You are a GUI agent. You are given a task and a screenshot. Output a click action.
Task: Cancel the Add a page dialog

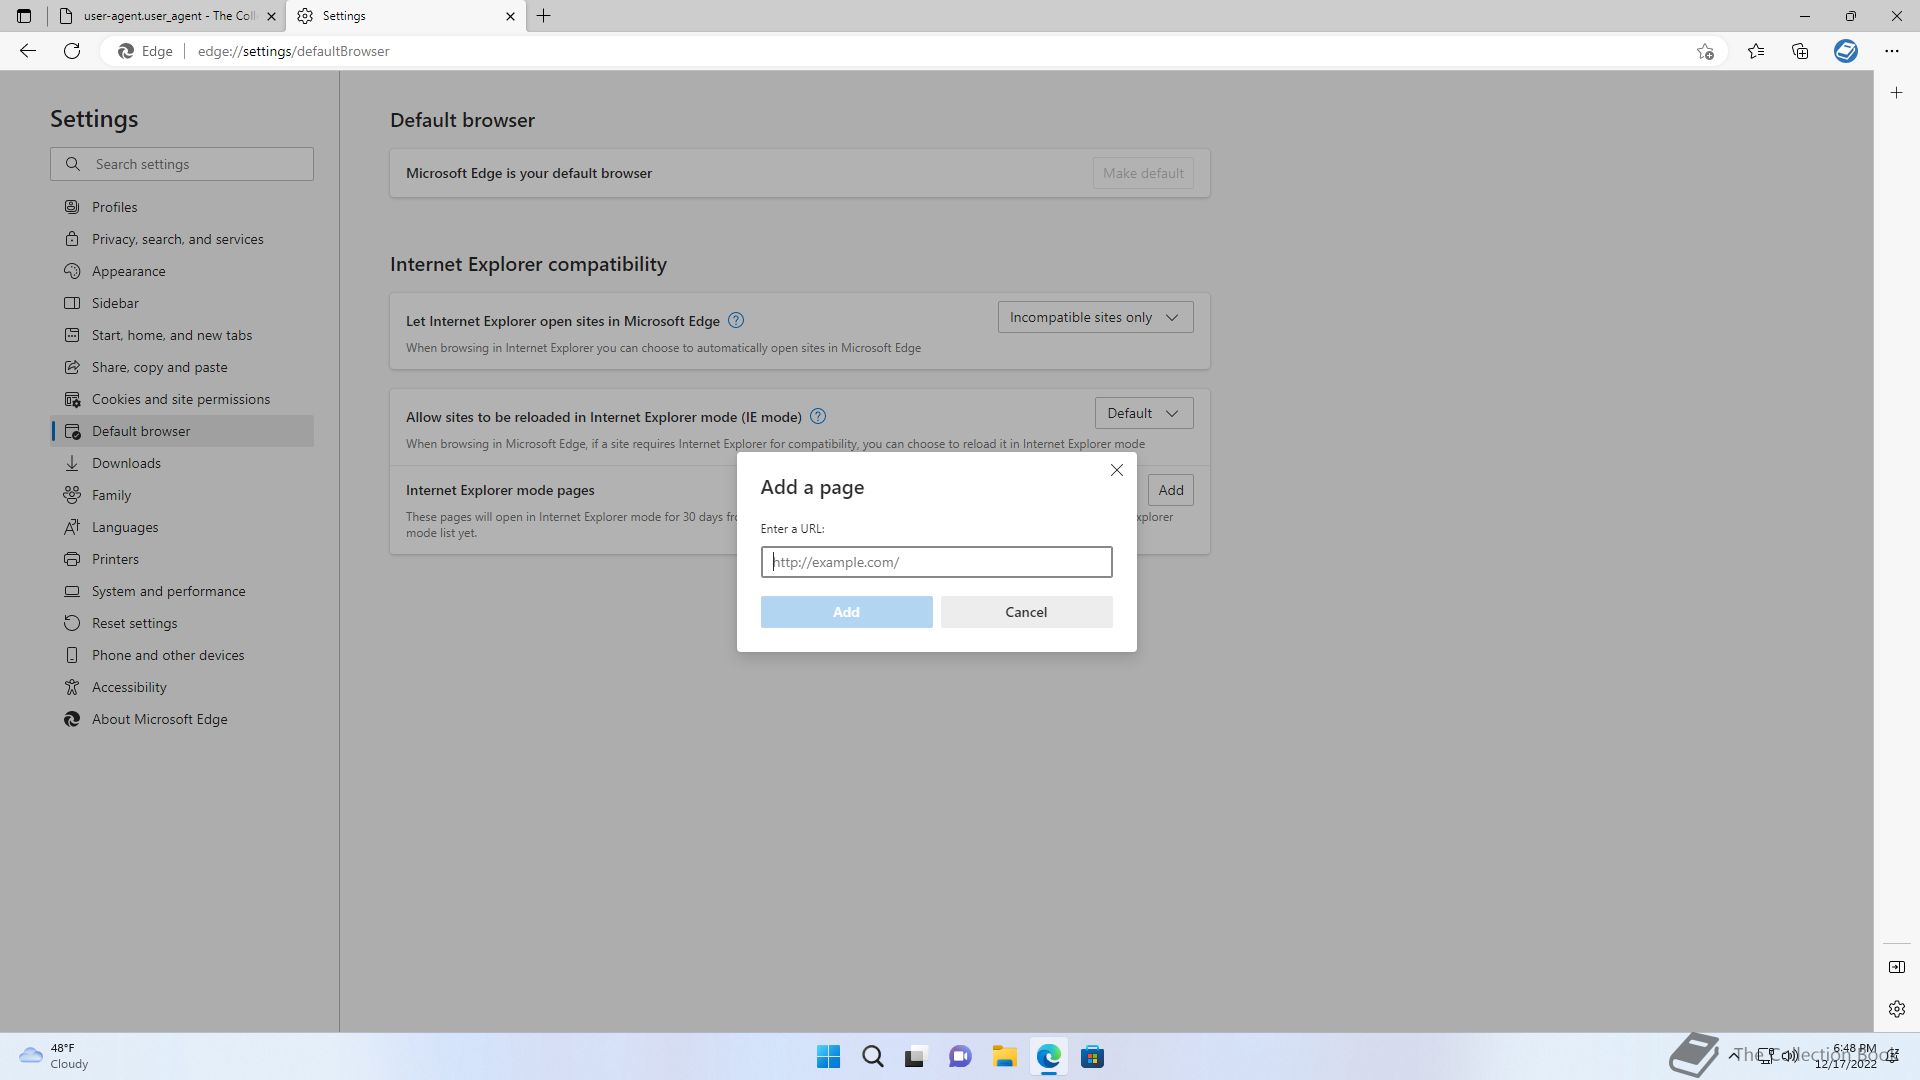(x=1026, y=612)
